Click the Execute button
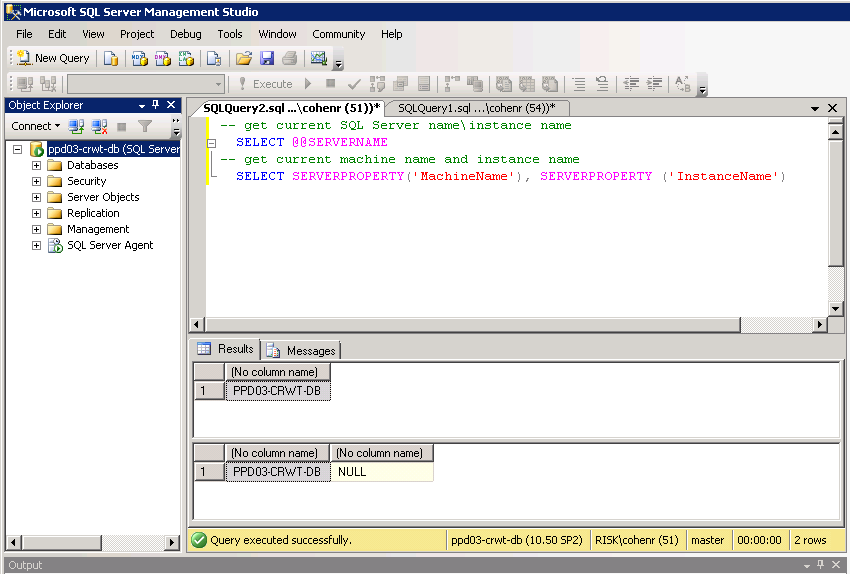Image resolution: width=850 pixels, height=574 pixels. pos(266,84)
